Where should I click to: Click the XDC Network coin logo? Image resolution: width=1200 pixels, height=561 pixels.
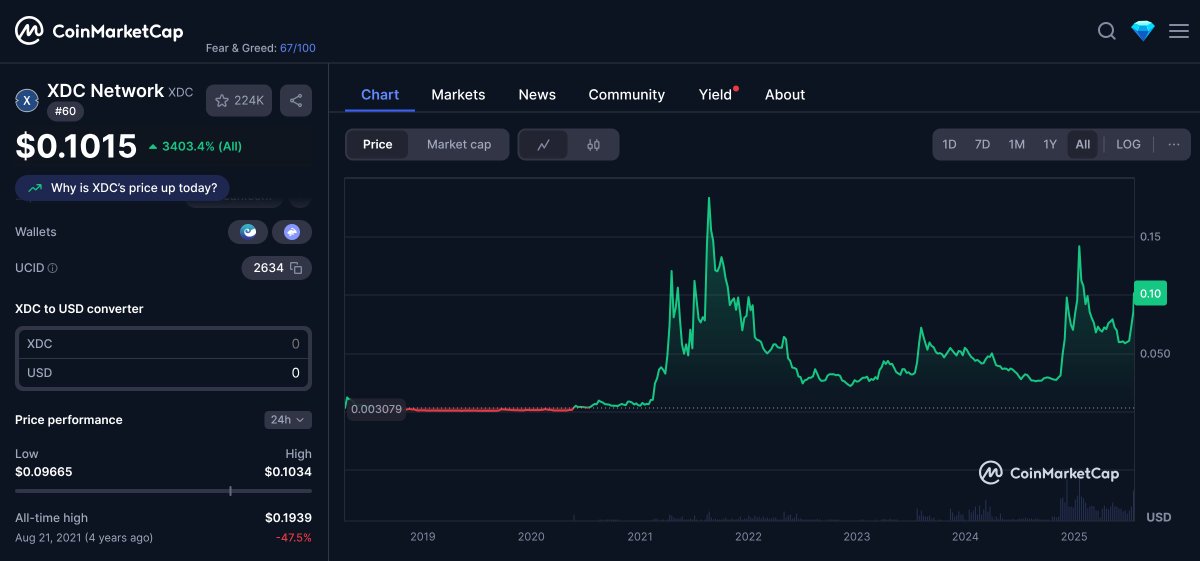[27, 100]
